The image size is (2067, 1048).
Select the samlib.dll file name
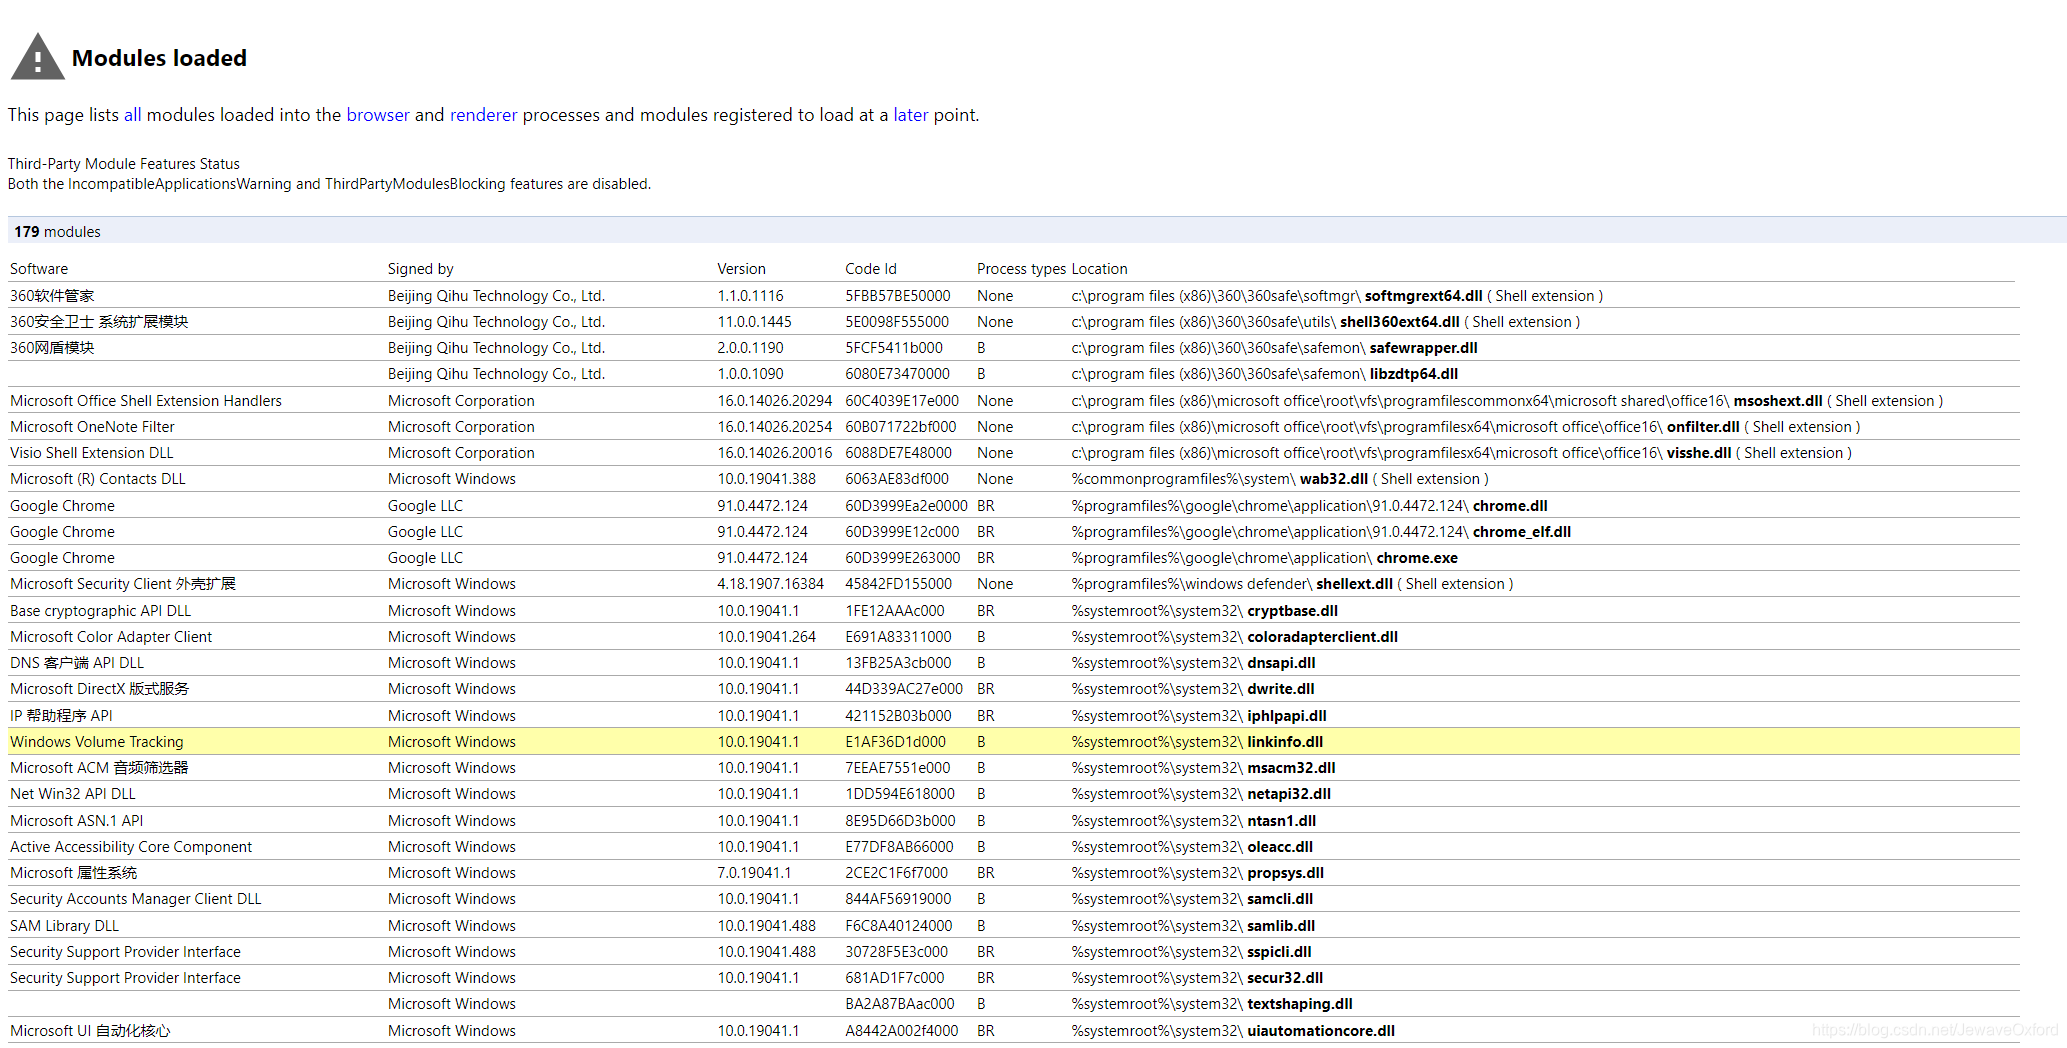click(1281, 926)
